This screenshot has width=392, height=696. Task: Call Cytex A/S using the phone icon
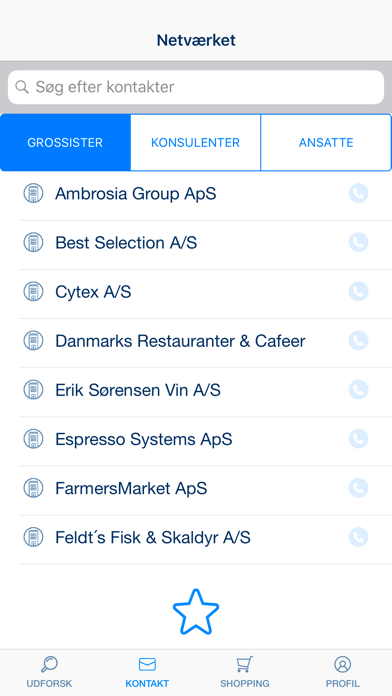pyautogui.click(x=358, y=292)
